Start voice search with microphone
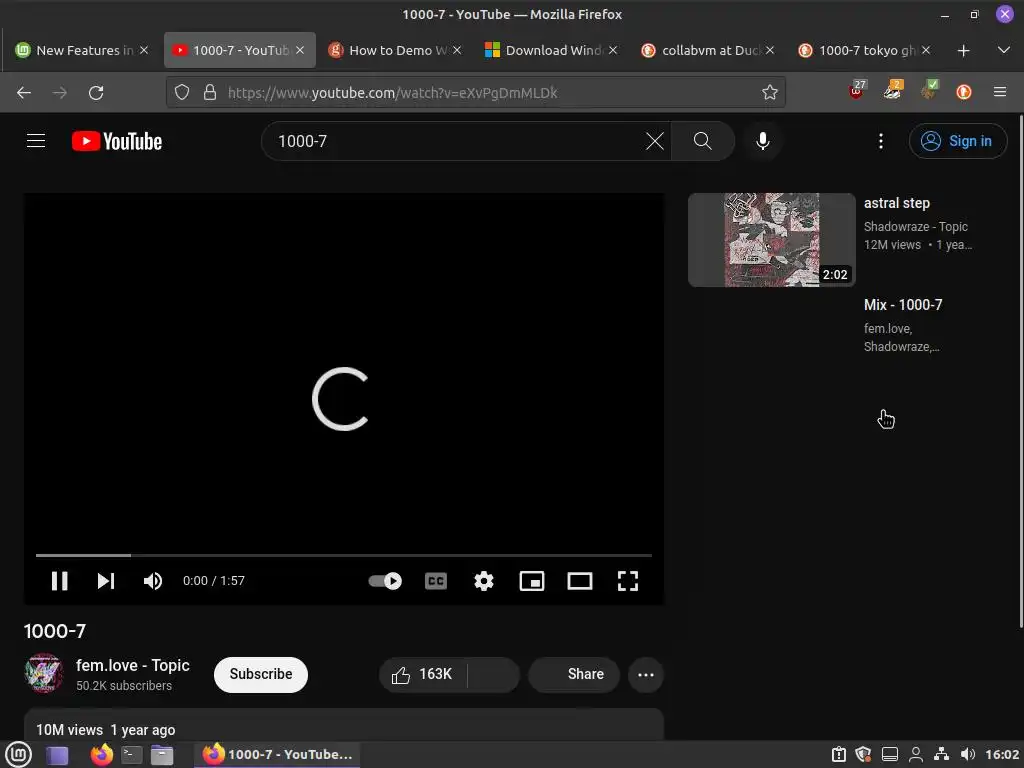Viewport: 1024px width, 768px height. (762, 141)
